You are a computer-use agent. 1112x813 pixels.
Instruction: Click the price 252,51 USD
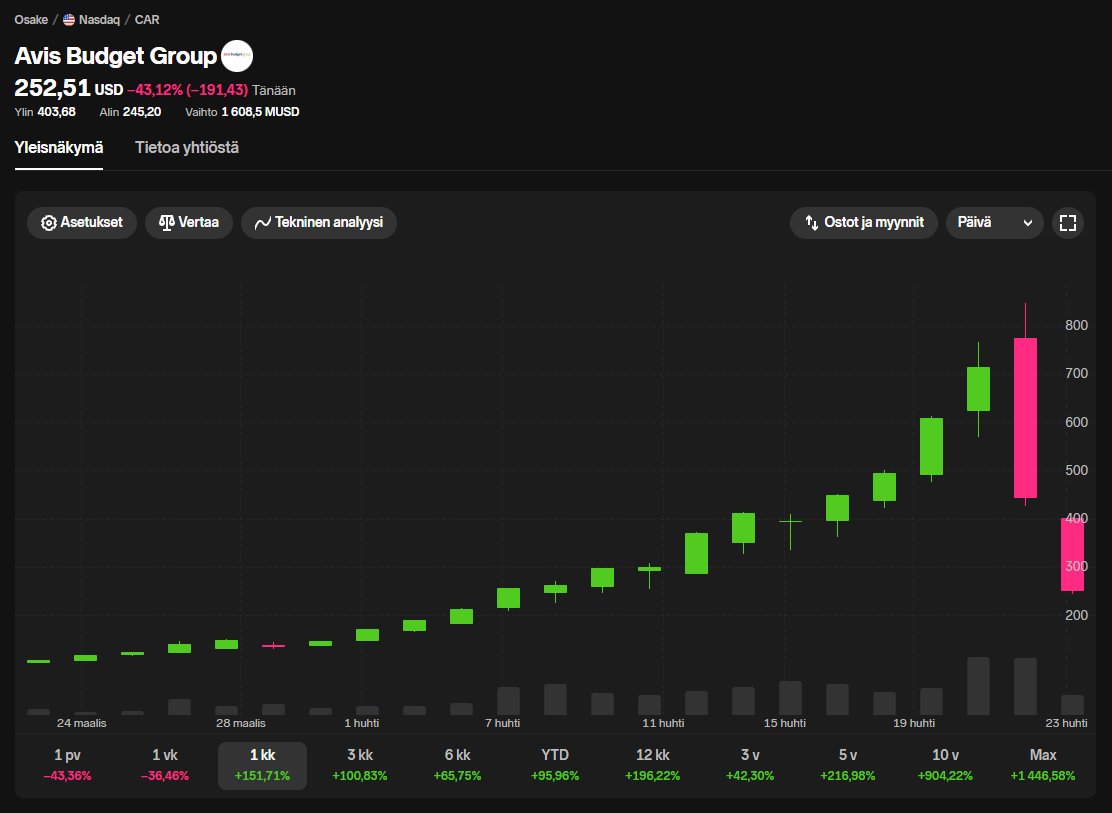(69, 88)
